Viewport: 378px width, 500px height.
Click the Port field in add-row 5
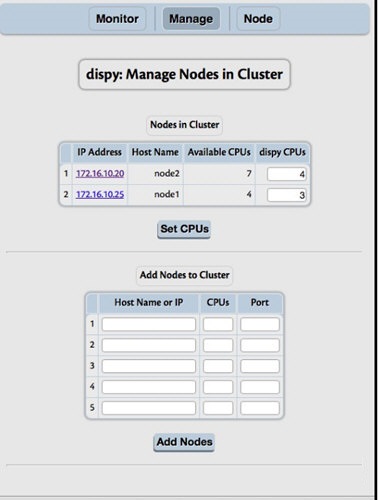coord(260,408)
